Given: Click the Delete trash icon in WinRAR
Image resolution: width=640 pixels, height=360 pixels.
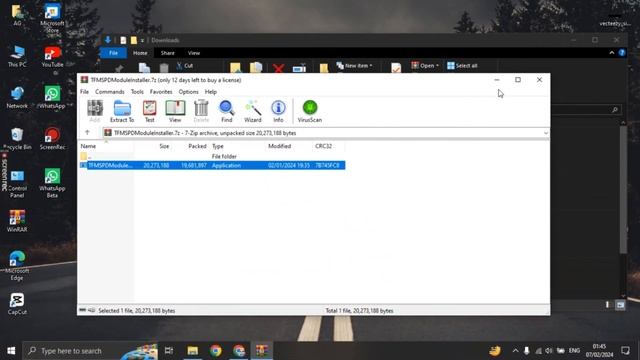Looking at the screenshot, I should 201,111.
